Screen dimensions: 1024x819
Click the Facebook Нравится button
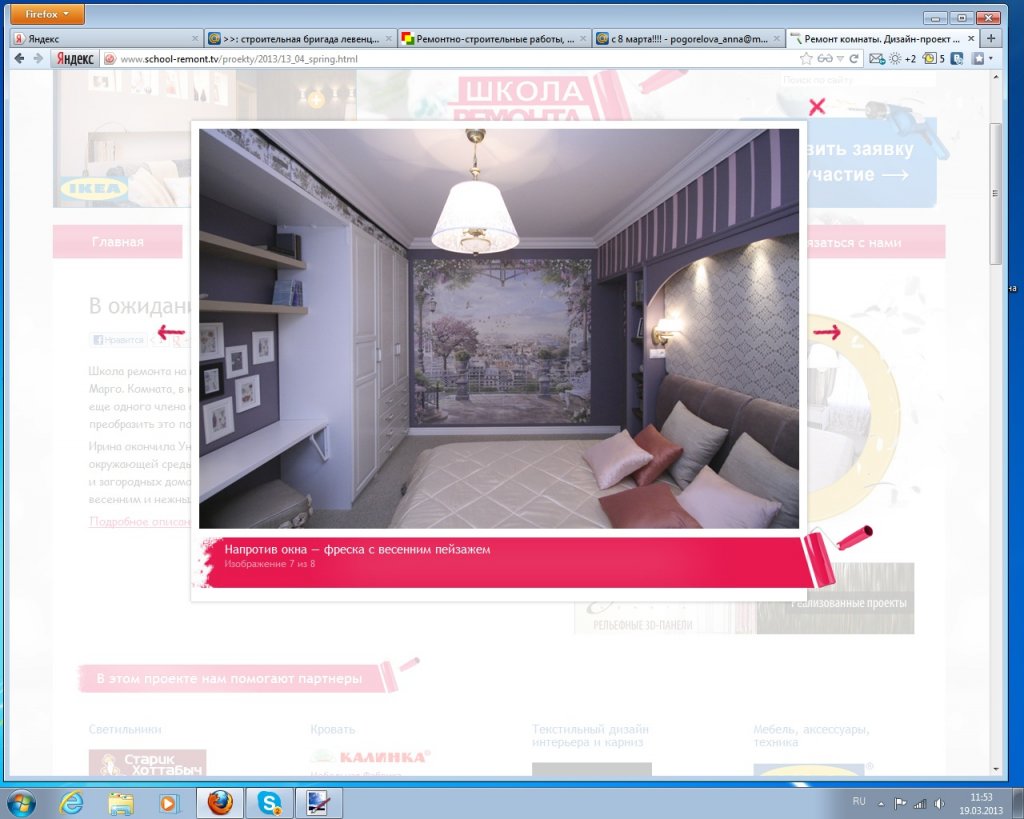click(118, 340)
